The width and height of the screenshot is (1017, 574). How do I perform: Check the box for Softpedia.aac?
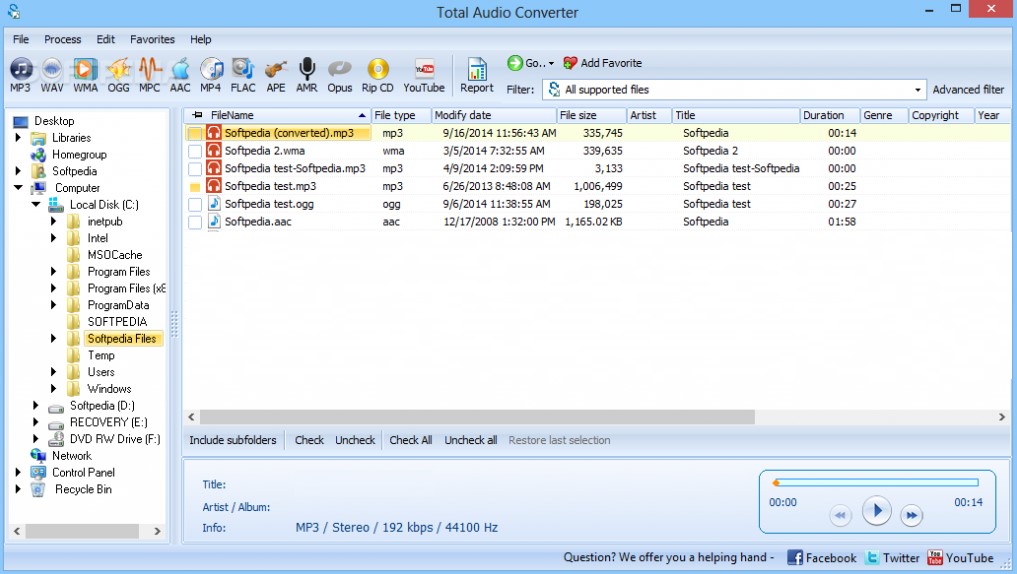pos(195,222)
